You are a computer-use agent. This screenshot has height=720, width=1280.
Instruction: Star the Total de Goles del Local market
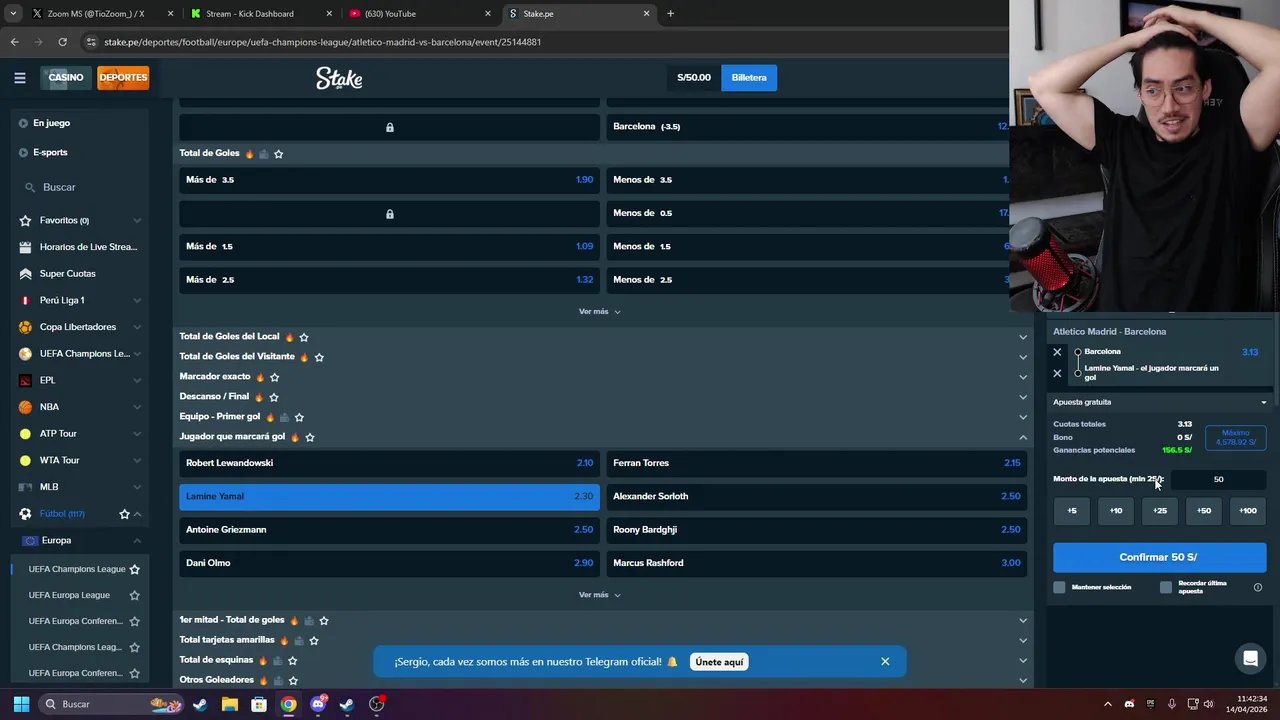click(x=304, y=337)
